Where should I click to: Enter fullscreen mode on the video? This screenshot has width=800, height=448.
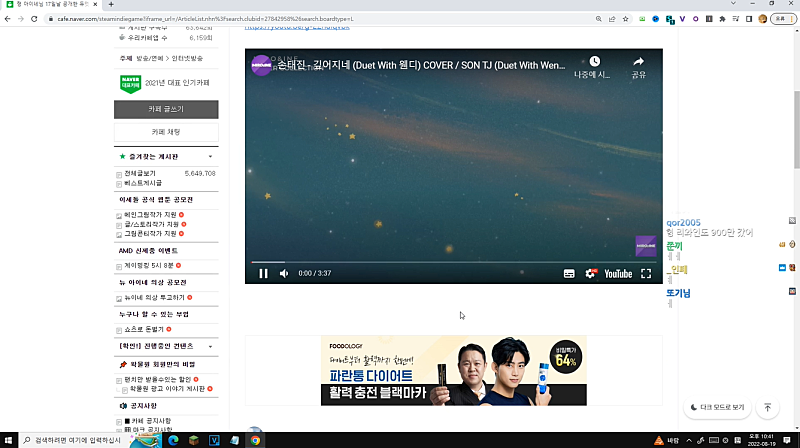[x=646, y=273]
